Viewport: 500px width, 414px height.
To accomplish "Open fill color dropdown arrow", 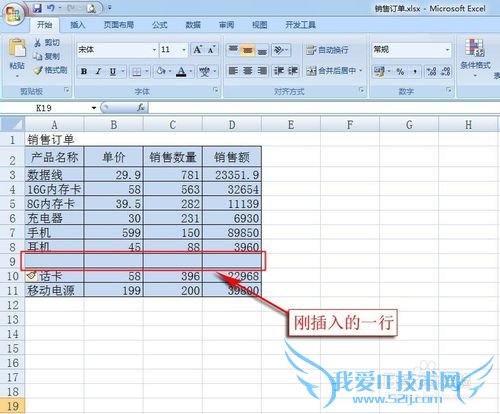I will pos(170,71).
